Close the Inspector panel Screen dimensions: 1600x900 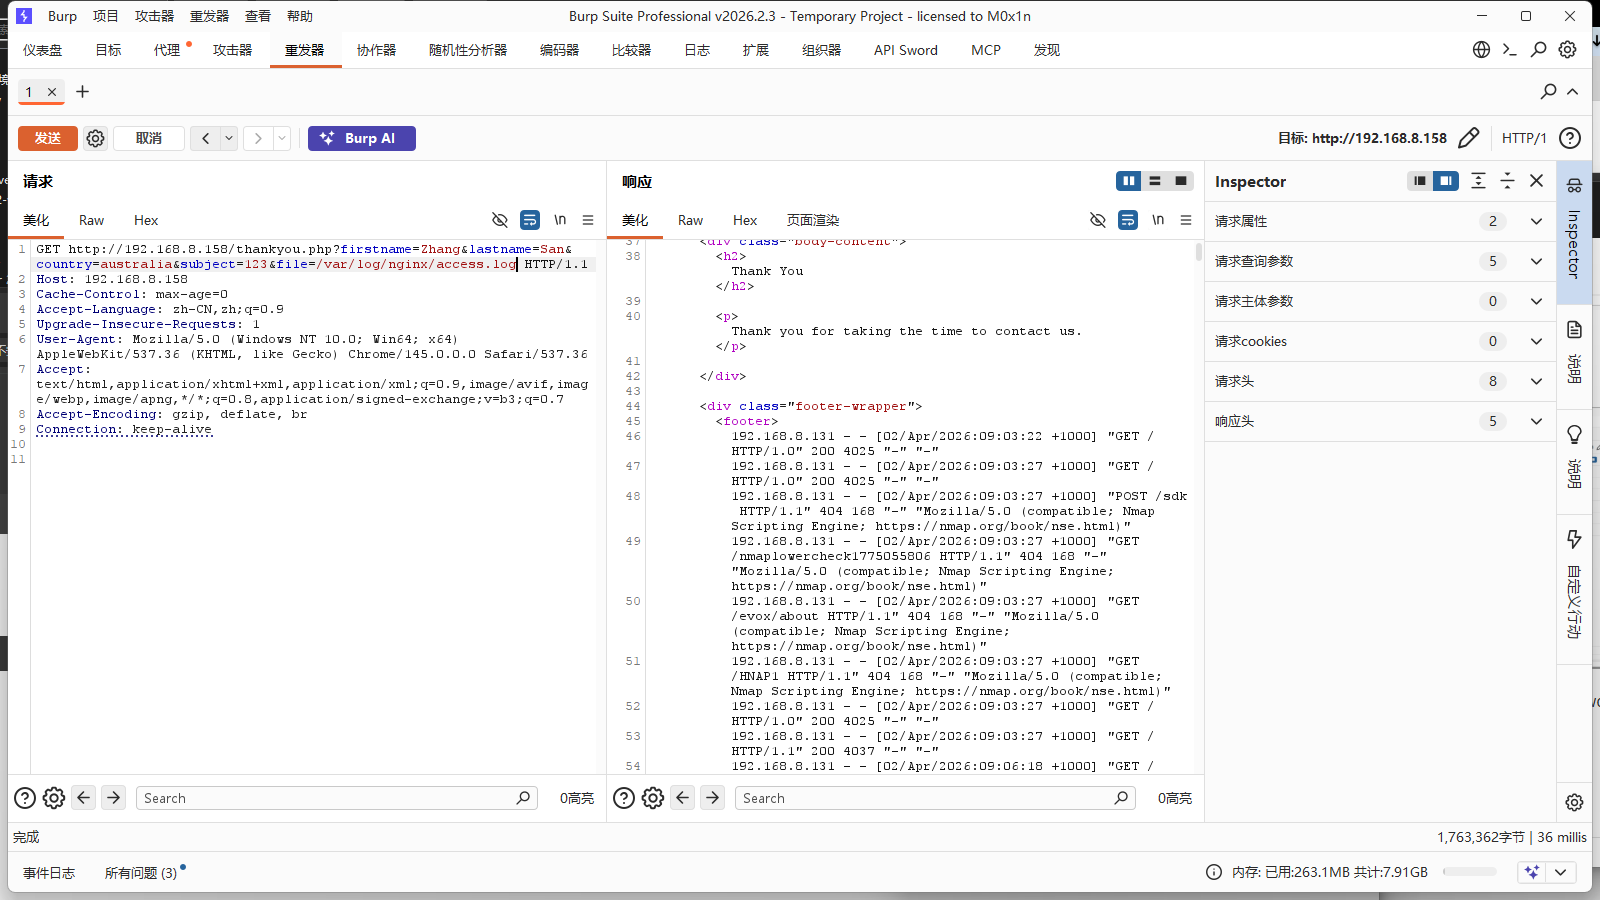coord(1537,181)
